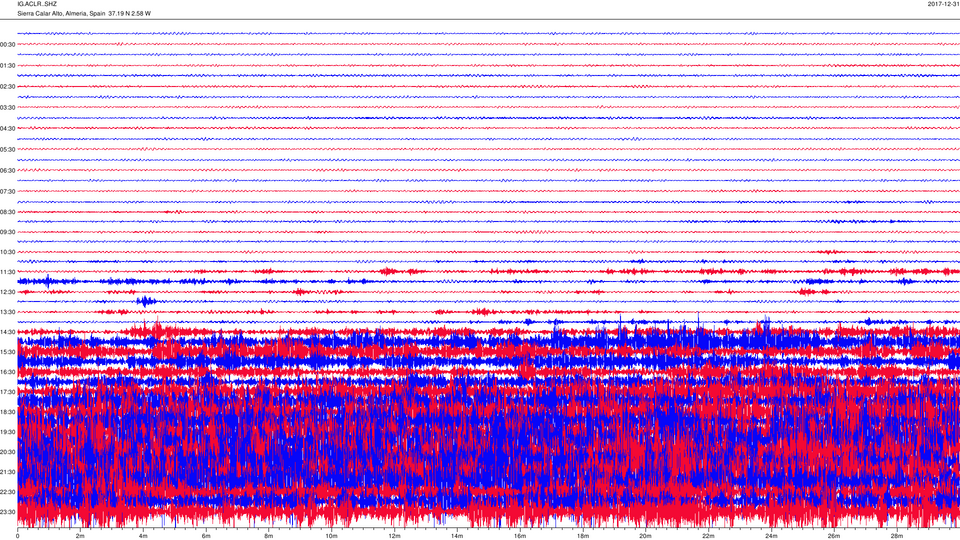This screenshot has width=960, height=540.
Task: Select the 02:30 time label
Action: click(8, 87)
